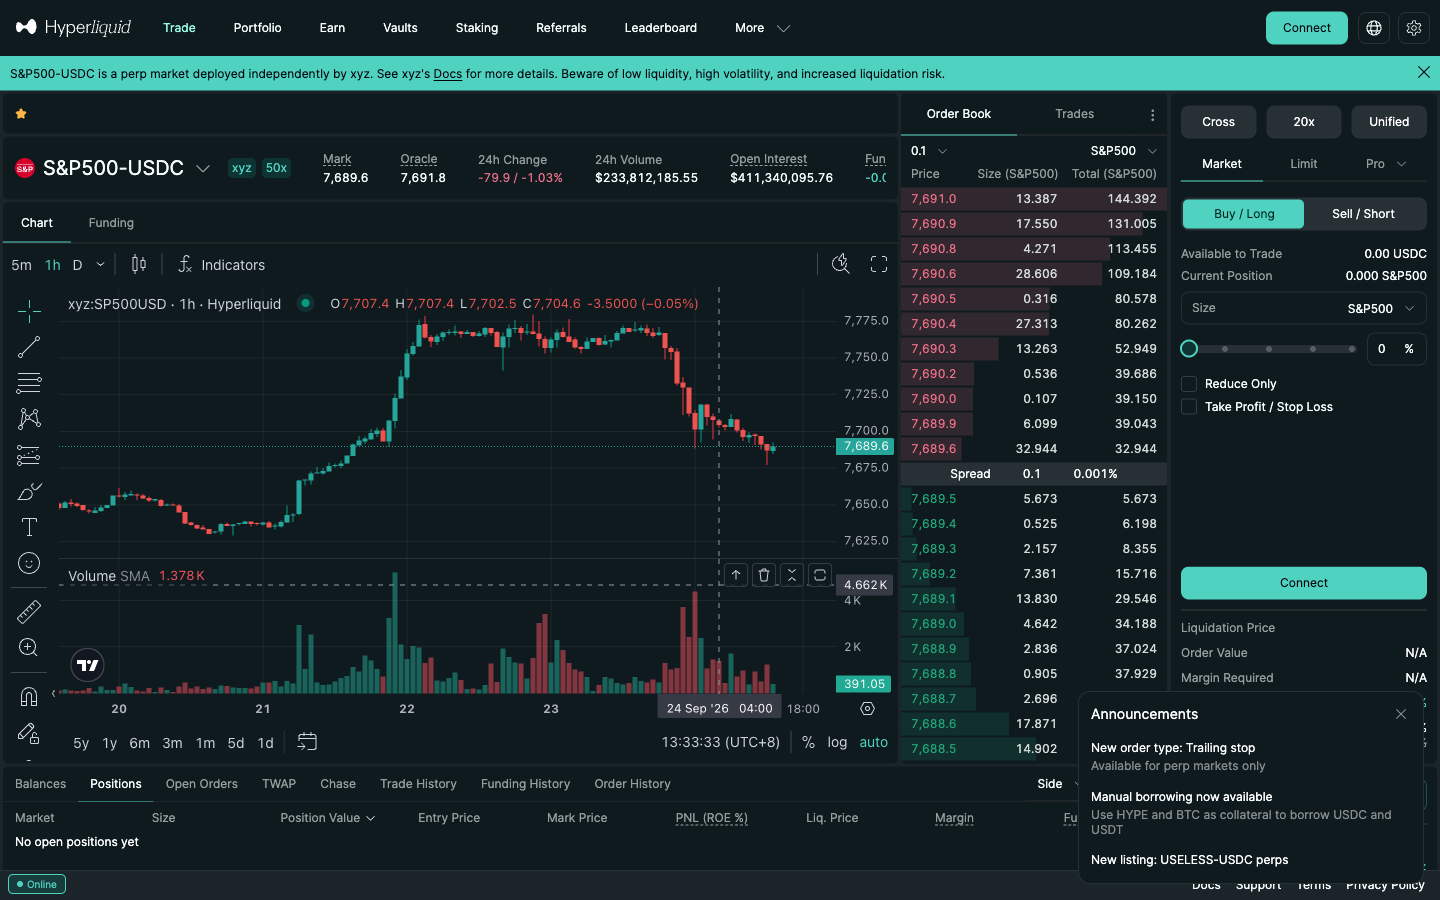The width and height of the screenshot is (1440, 900).
Task: Open the Indicators menu
Action: coord(221,264)
